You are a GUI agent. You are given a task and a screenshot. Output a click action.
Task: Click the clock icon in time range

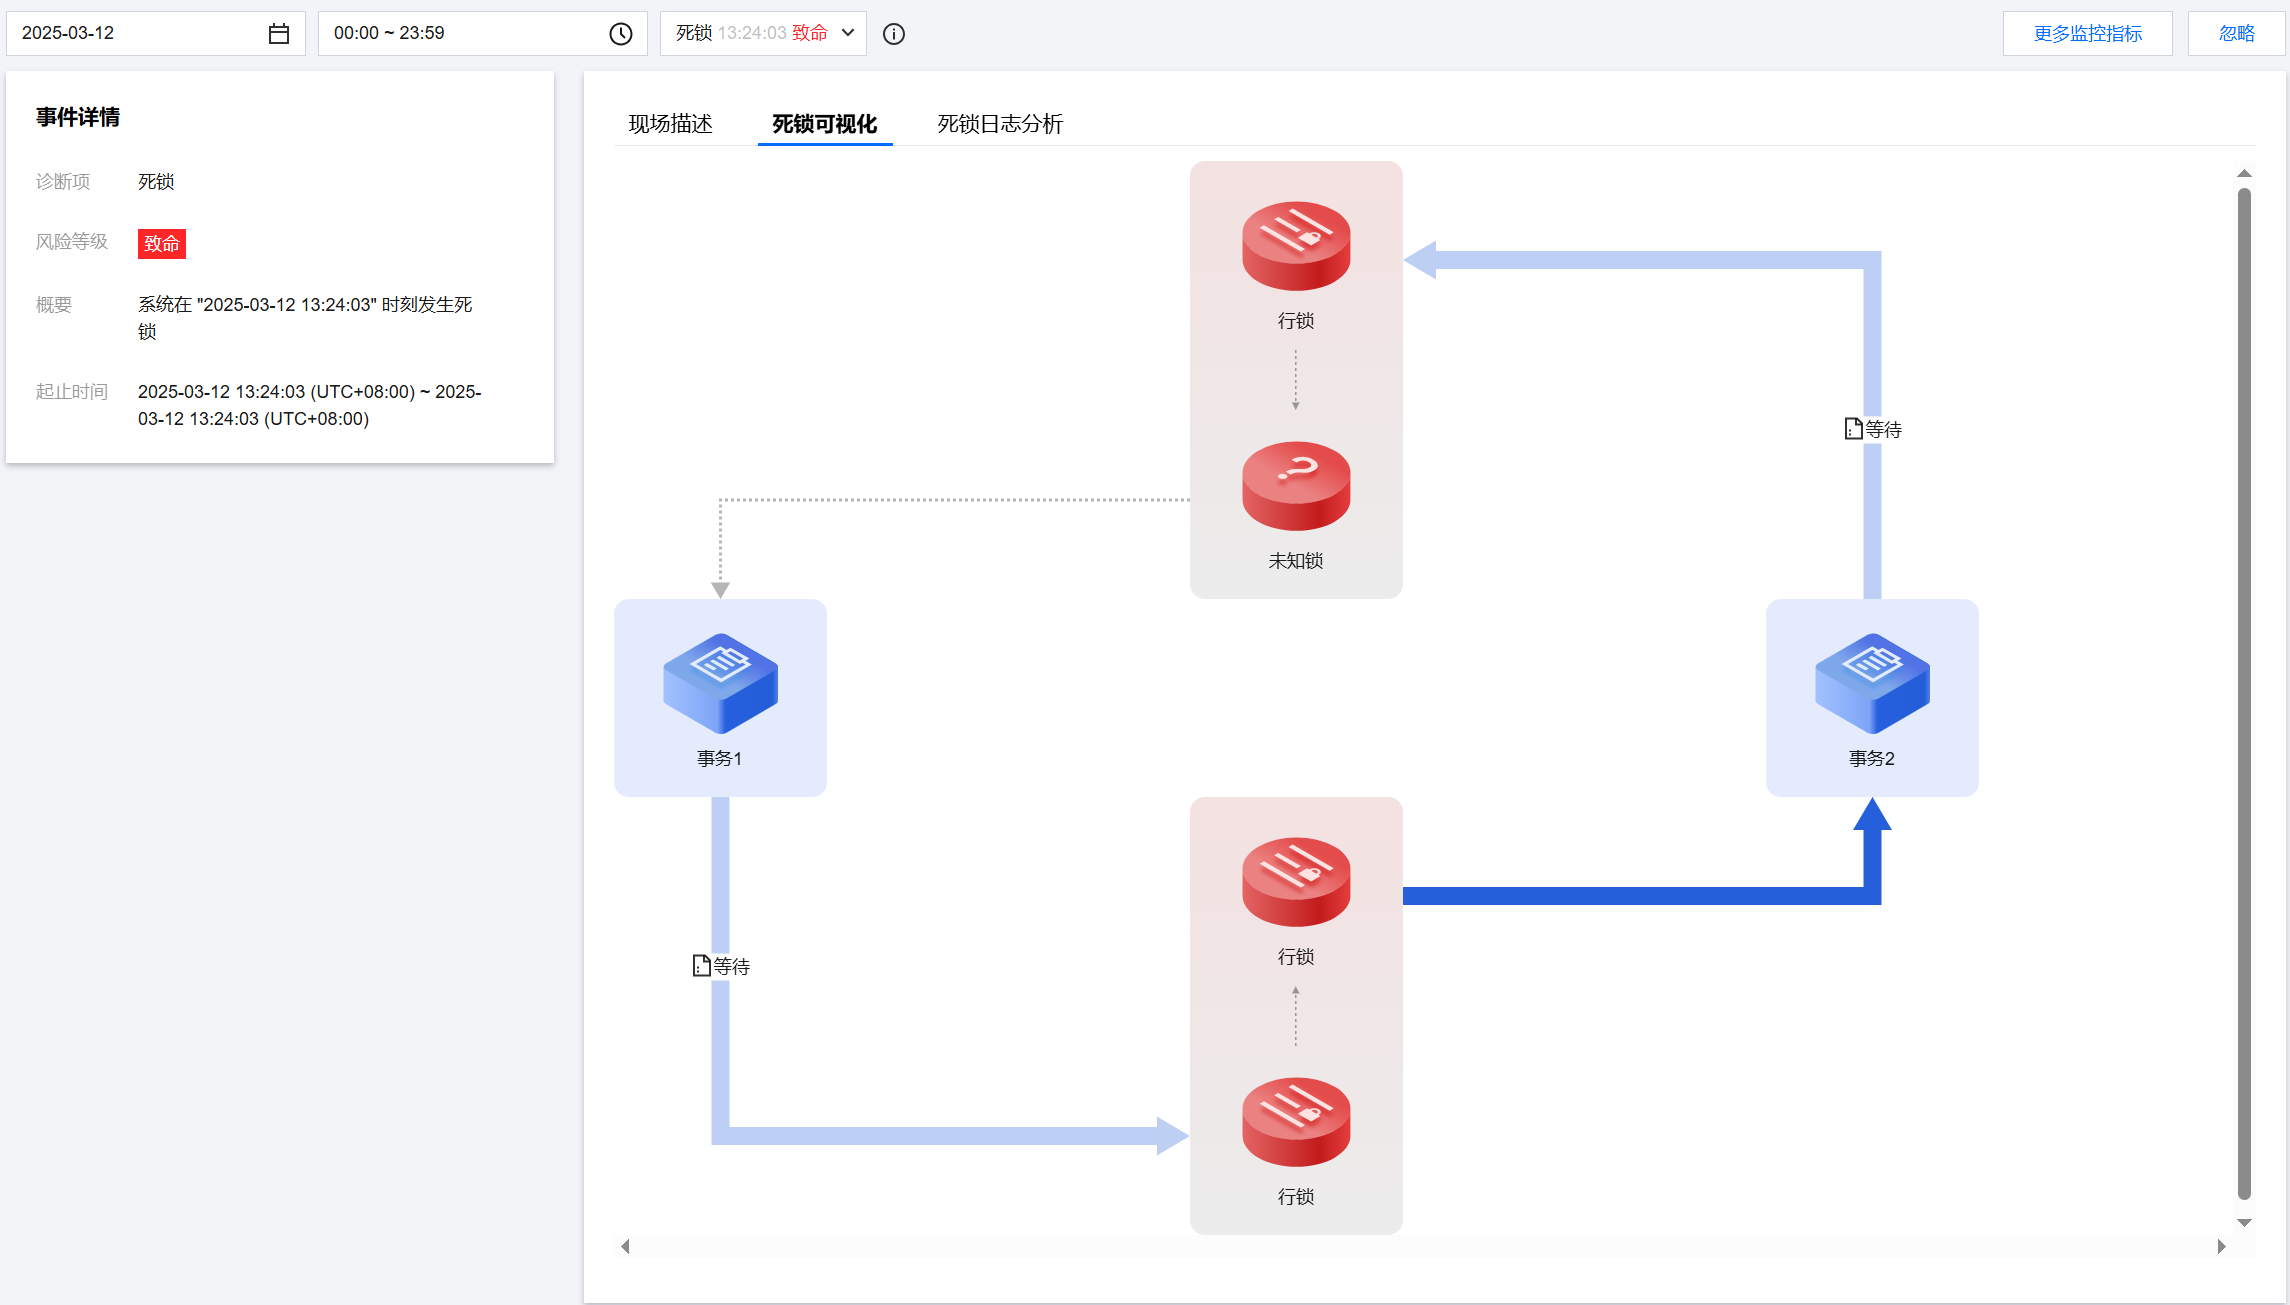pyautogui.click(x=621, y=34)
